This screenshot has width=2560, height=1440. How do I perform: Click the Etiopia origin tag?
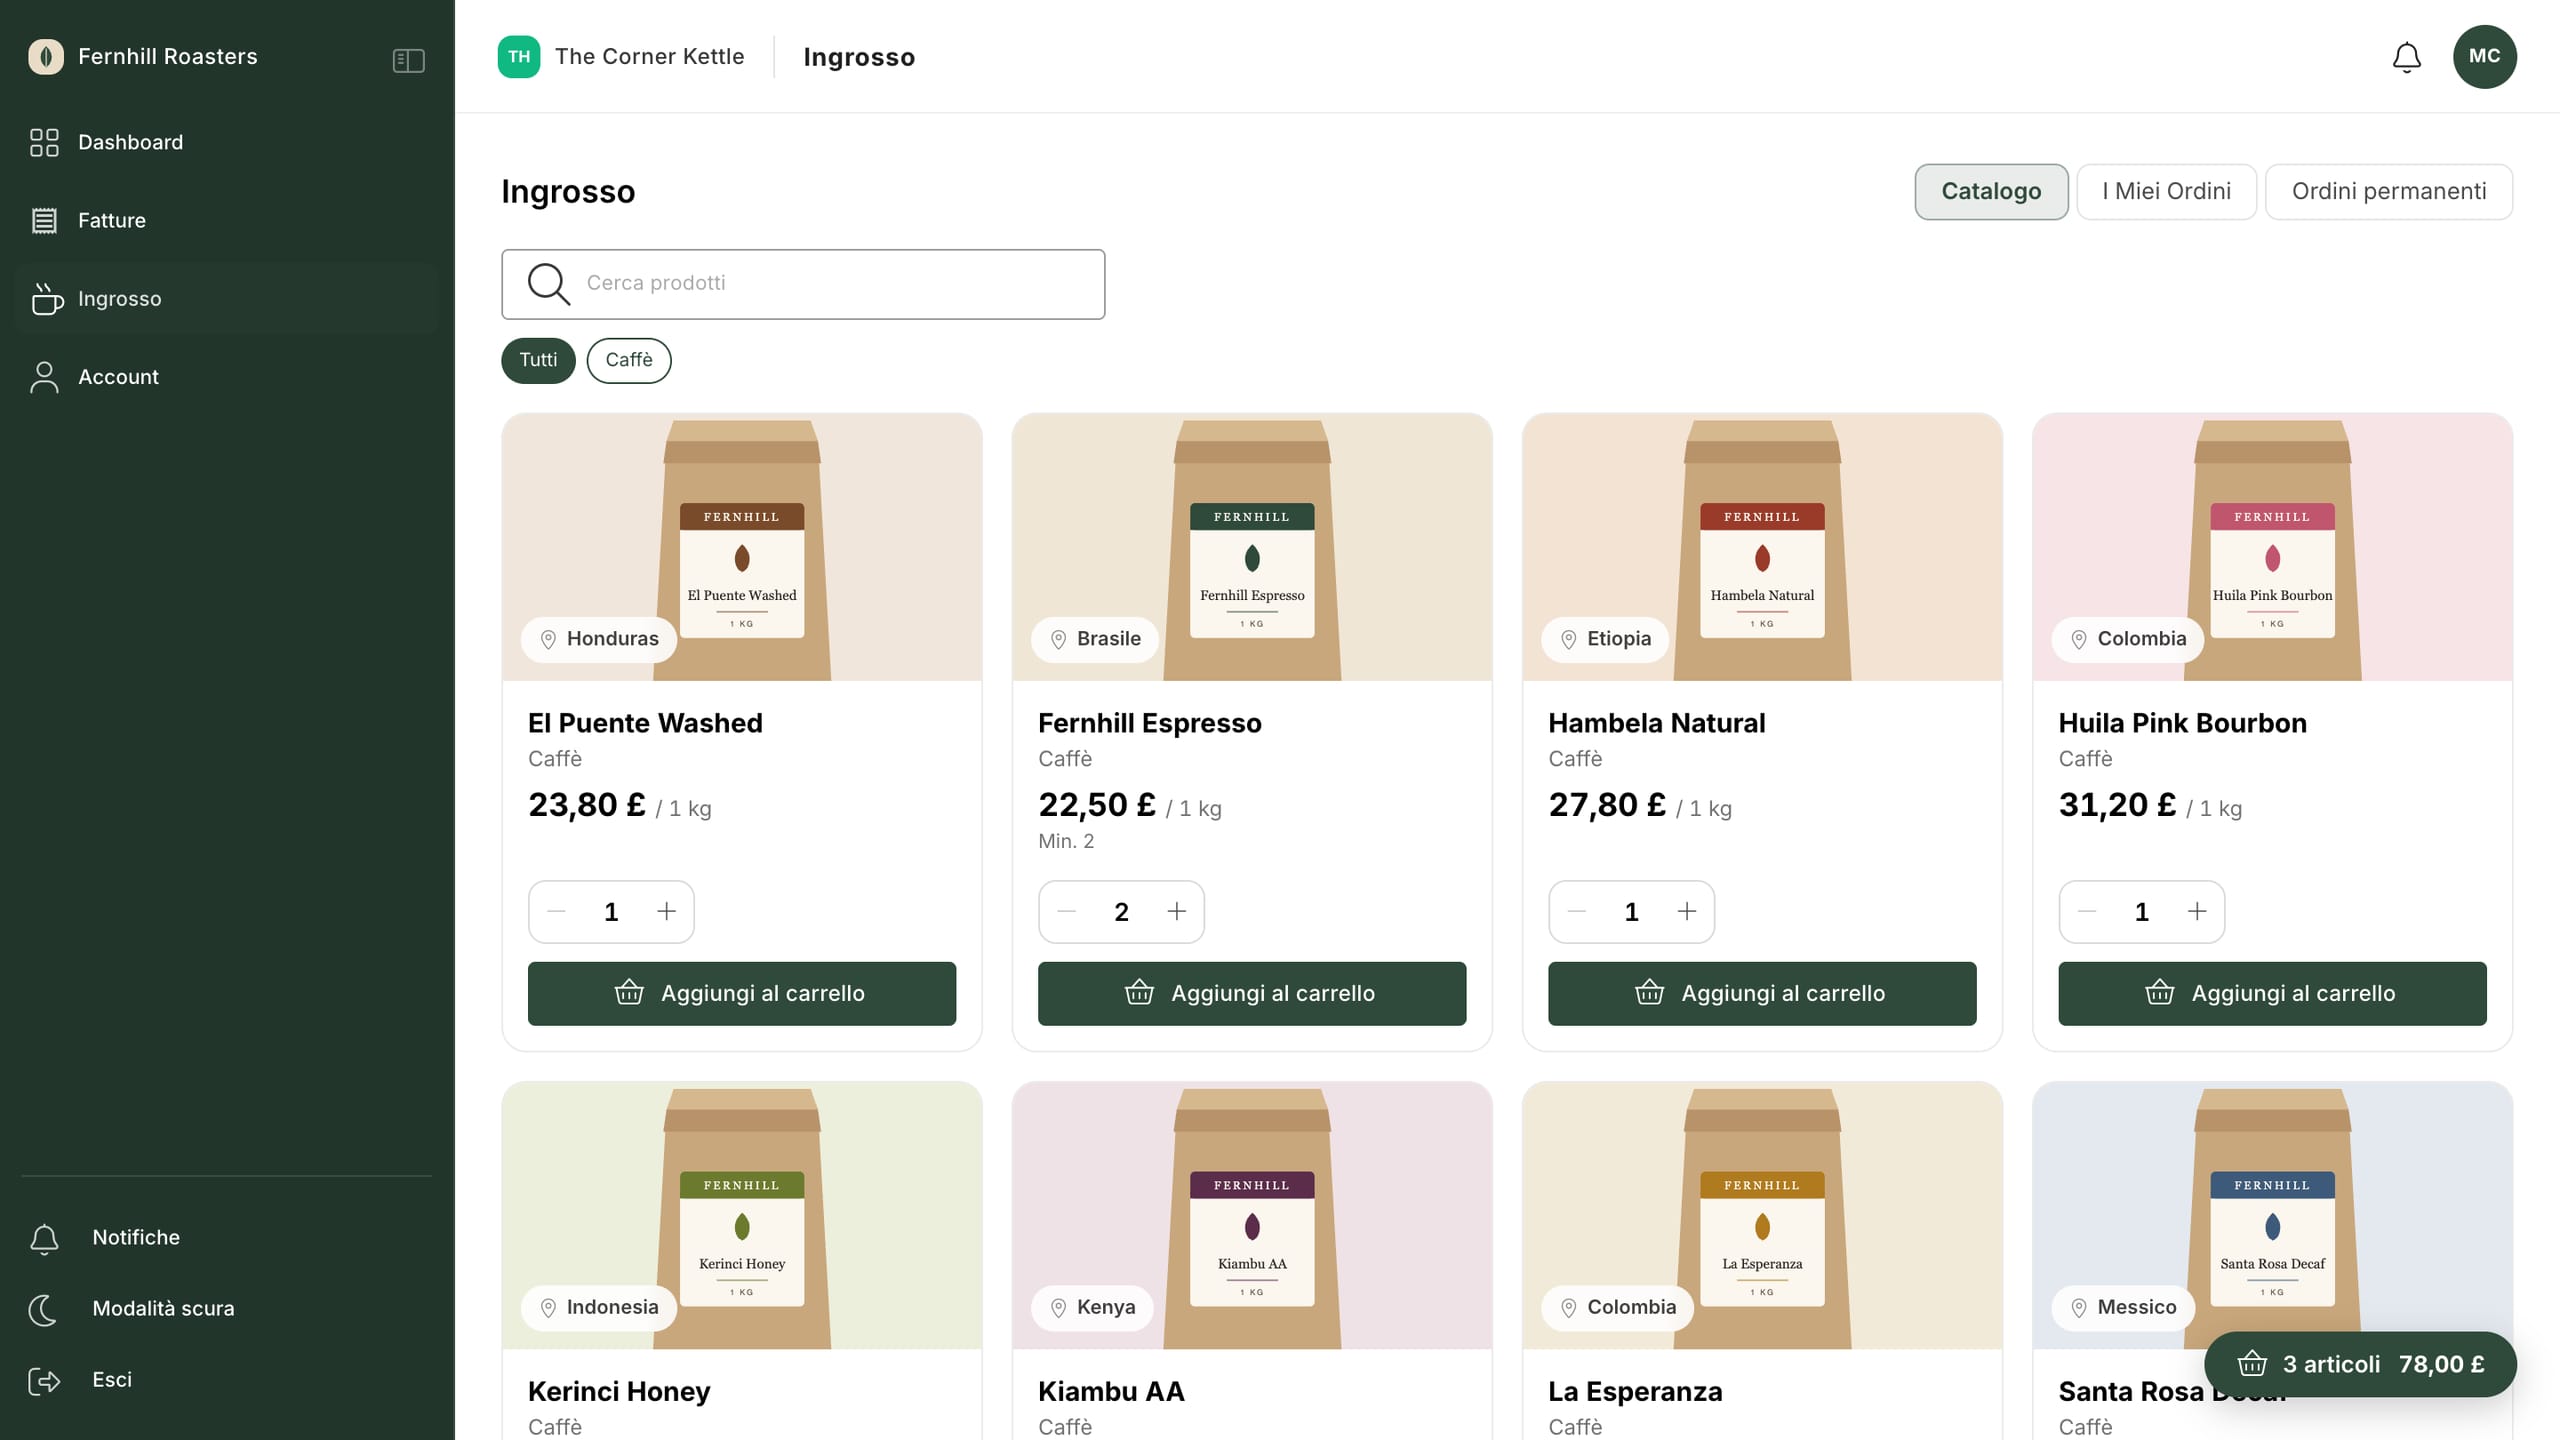(1605, 639)
